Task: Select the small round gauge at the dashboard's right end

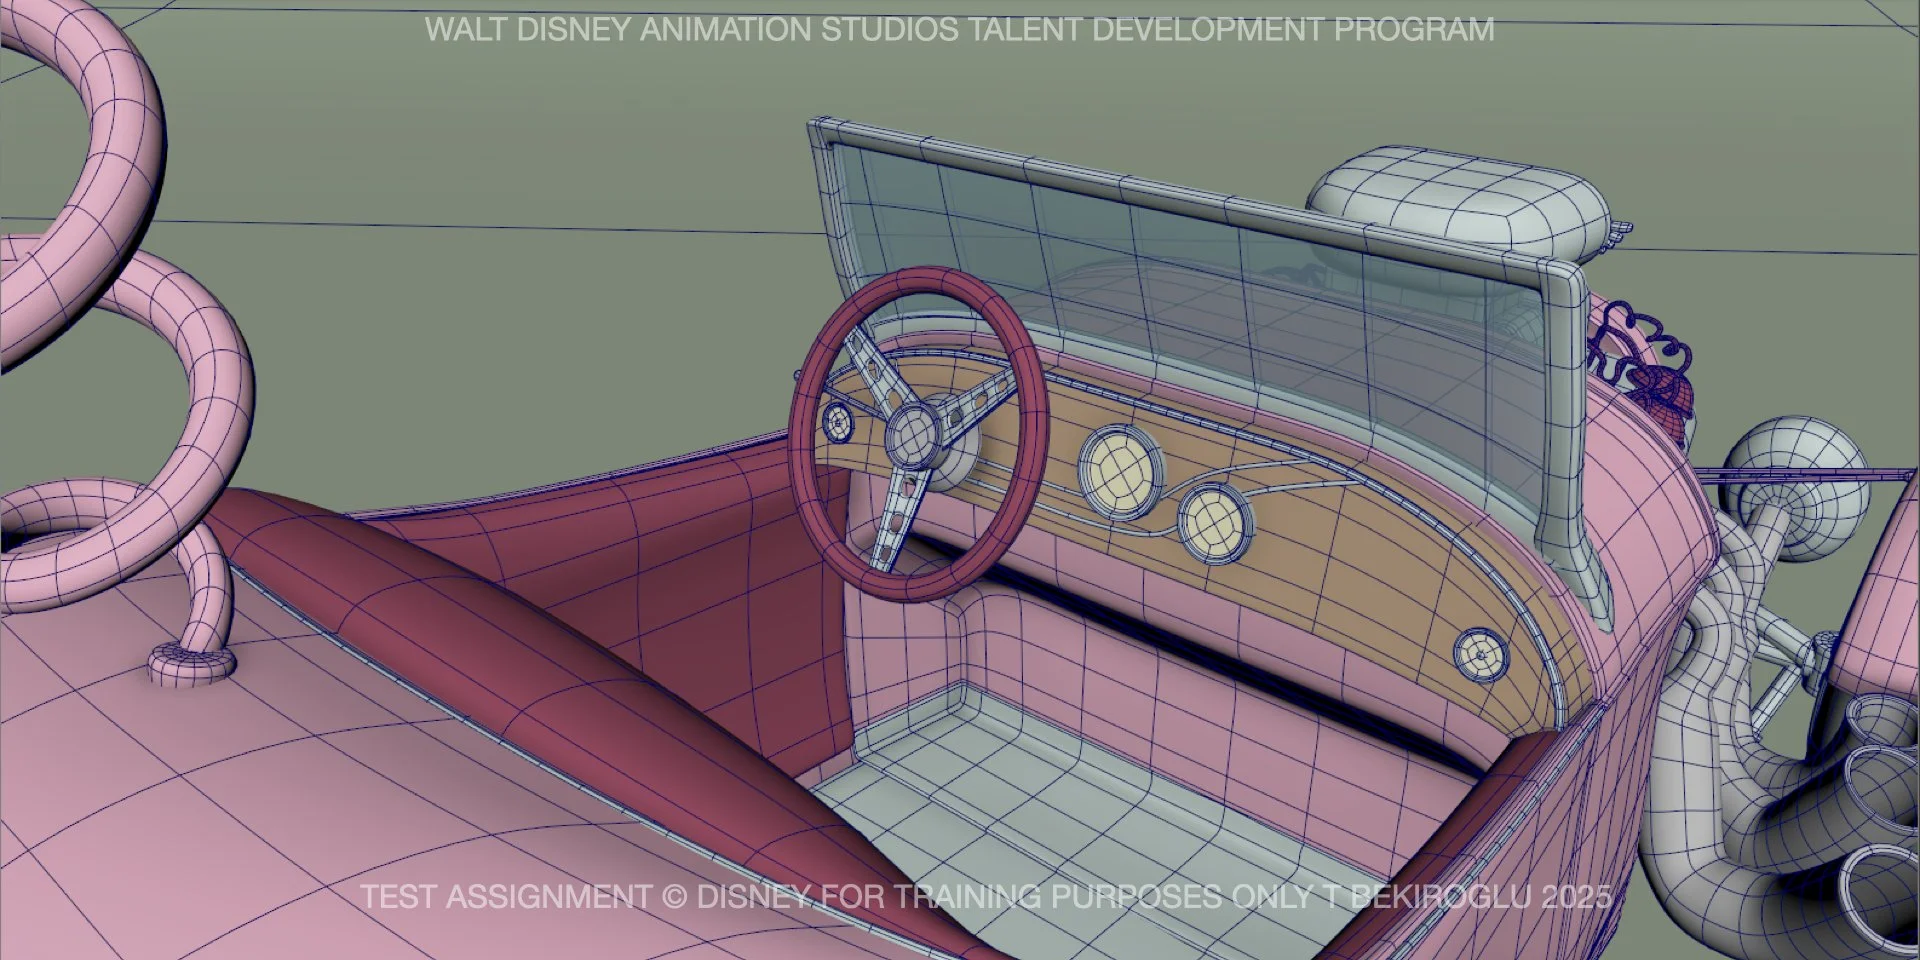Action: [x=1480, y=654]
